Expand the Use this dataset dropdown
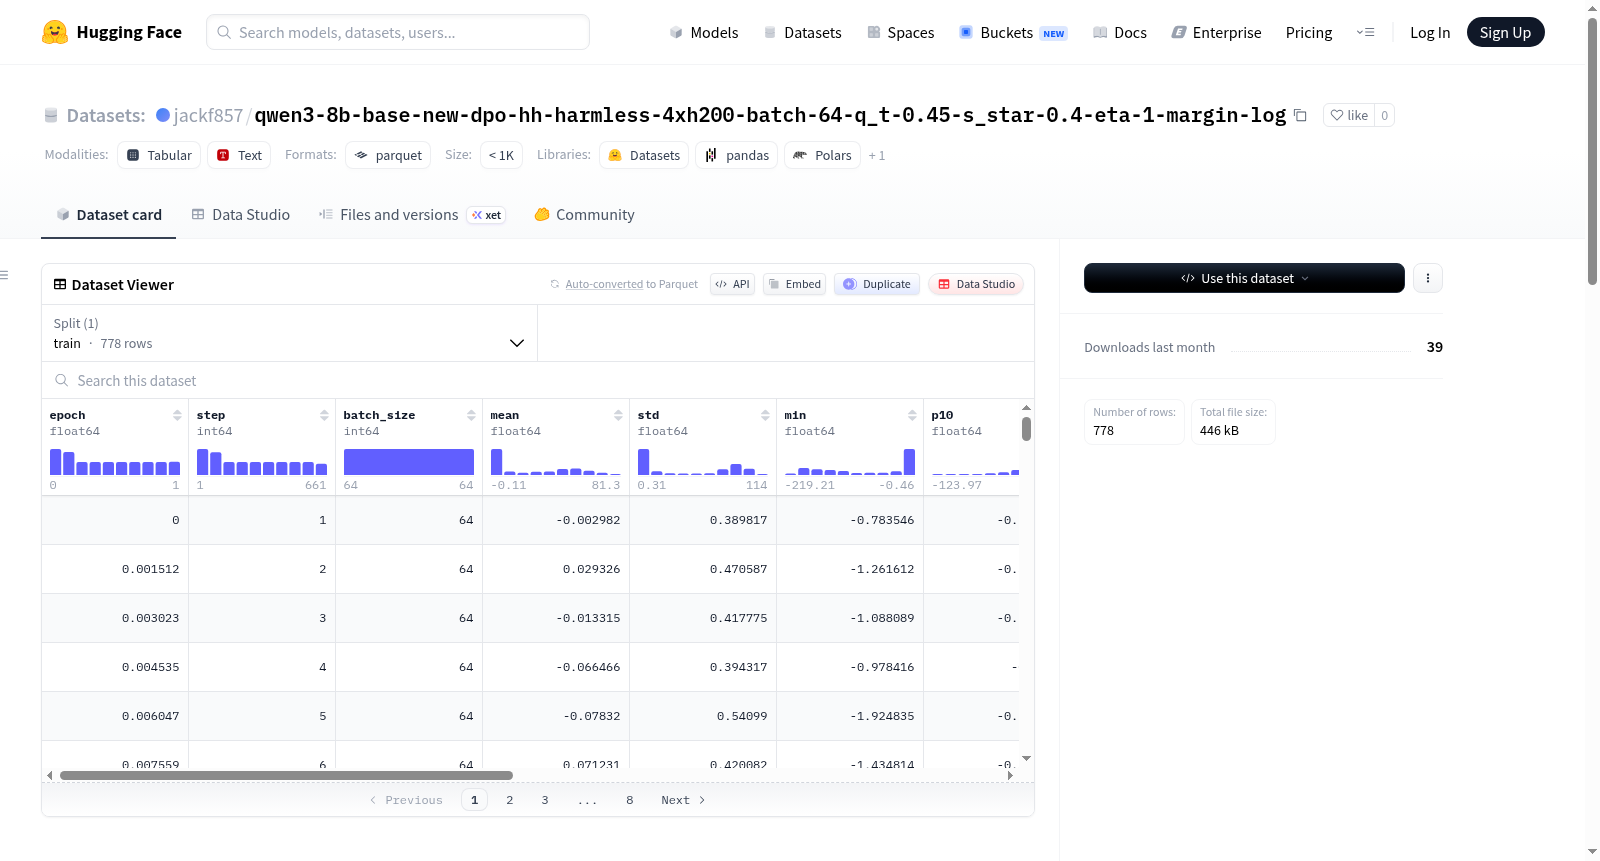 click(1244, 278)
